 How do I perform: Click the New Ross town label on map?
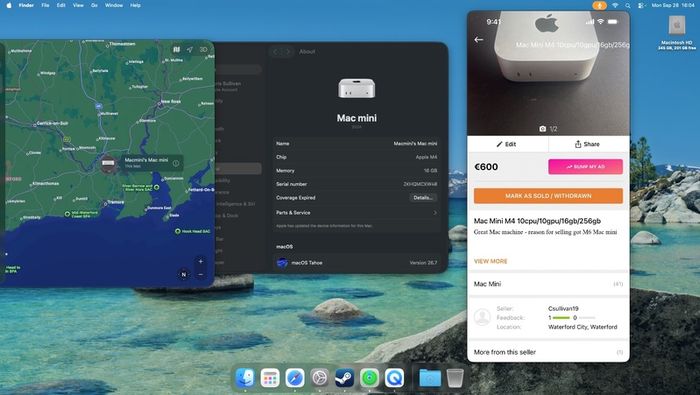pyautogui.click(x=171, y=101)
